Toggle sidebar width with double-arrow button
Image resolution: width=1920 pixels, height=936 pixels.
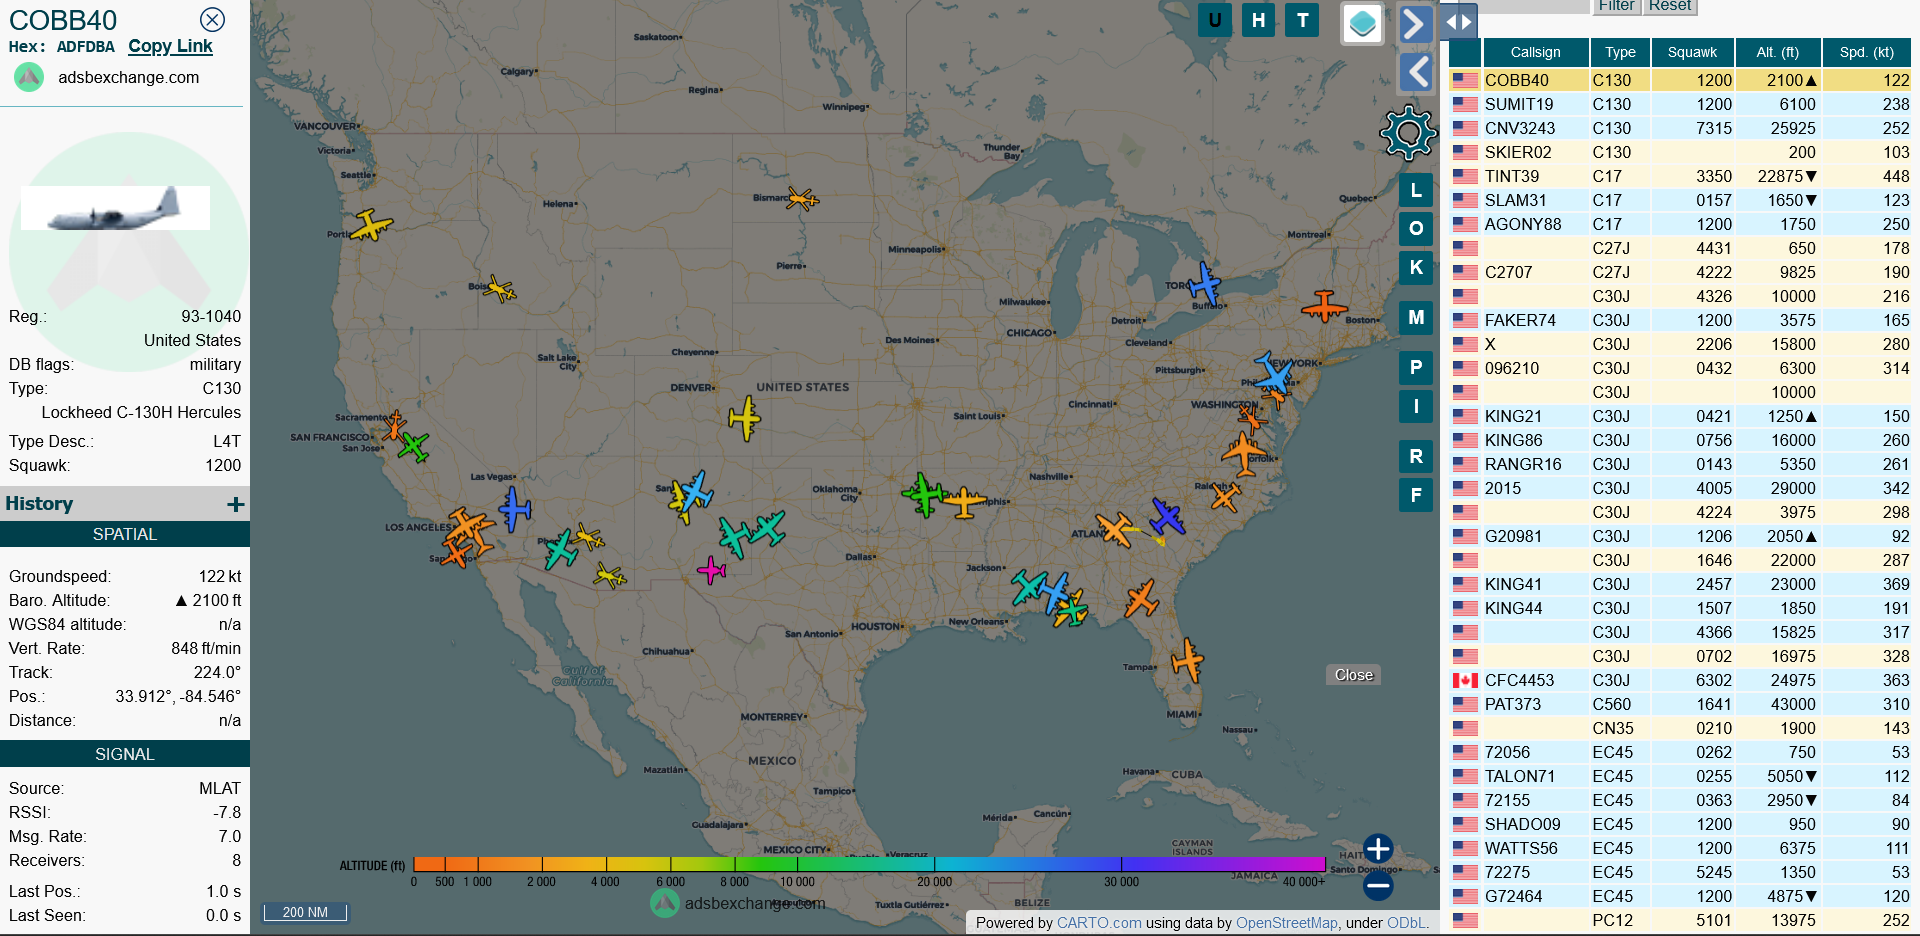[1459, 21]
